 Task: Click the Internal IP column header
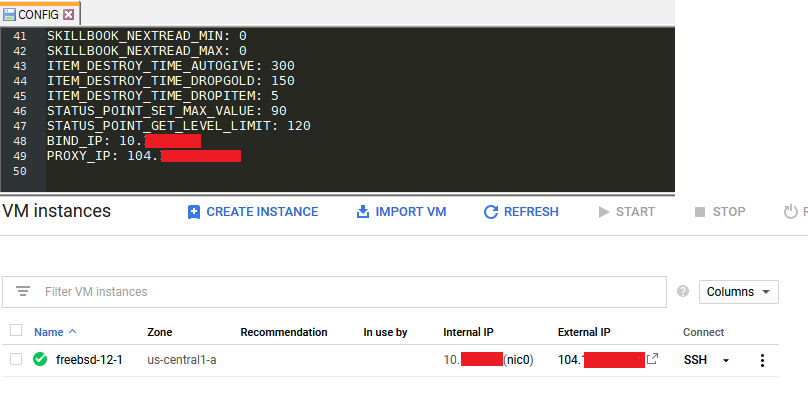click(468, 332)
